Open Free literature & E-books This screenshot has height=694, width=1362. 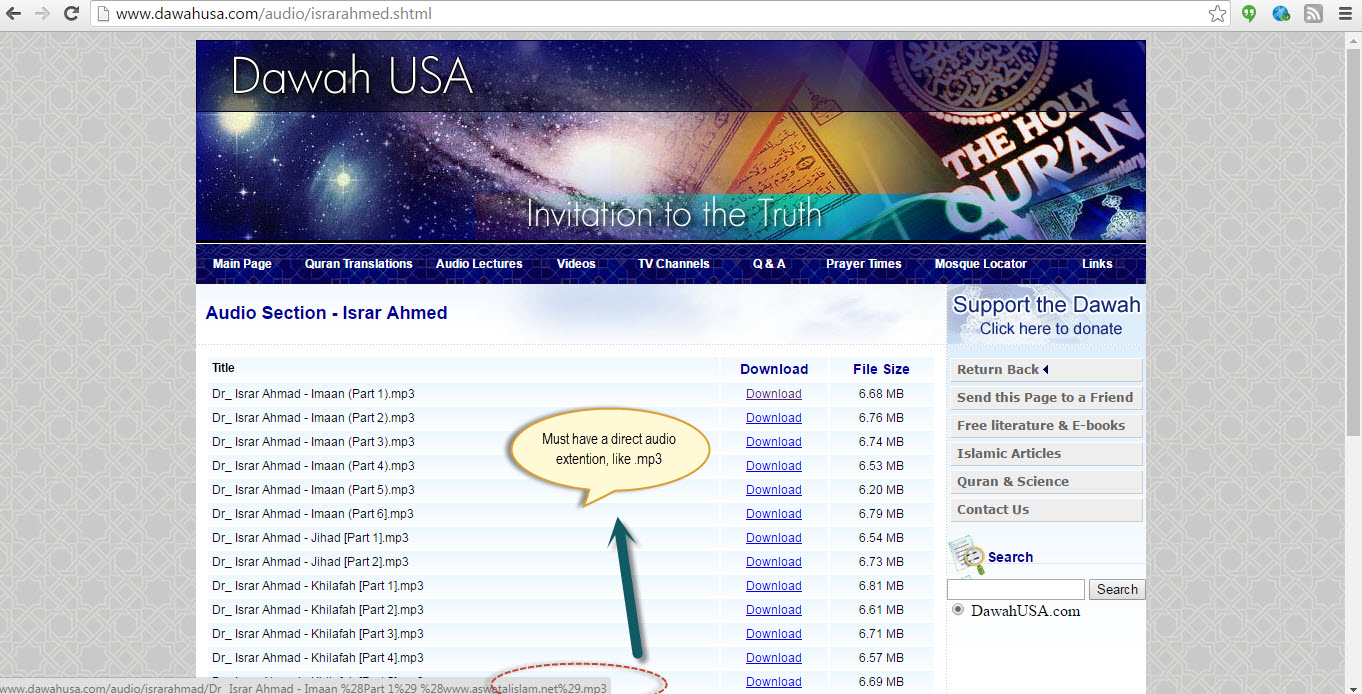1046,426
